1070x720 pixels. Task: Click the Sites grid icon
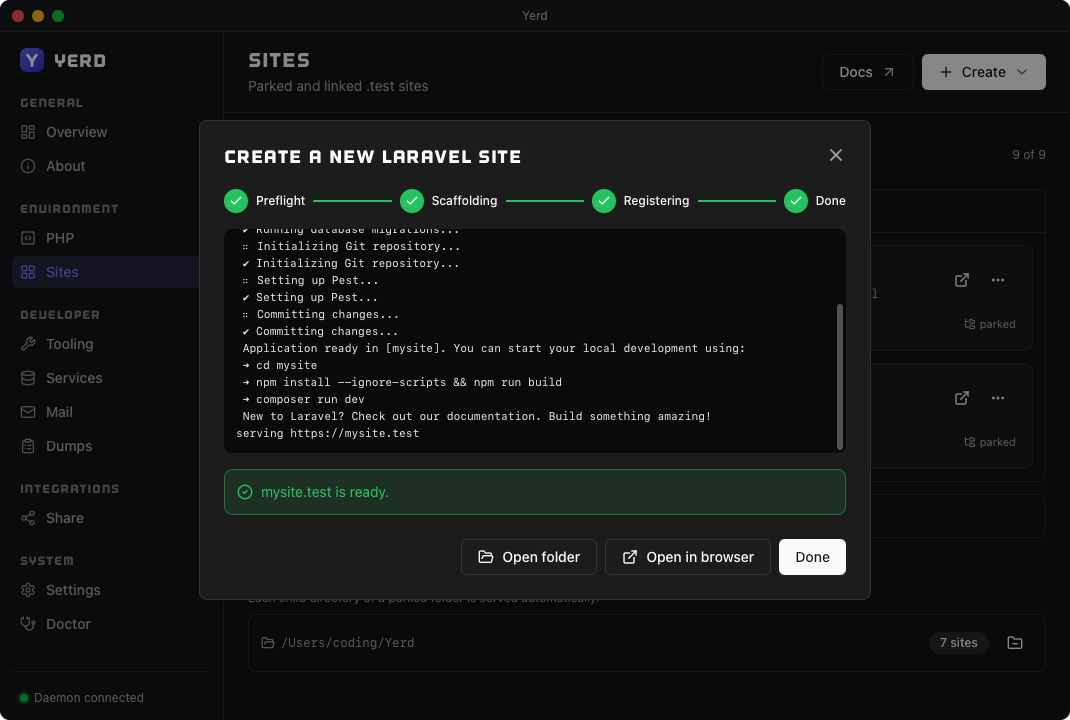tap(28, 272)
